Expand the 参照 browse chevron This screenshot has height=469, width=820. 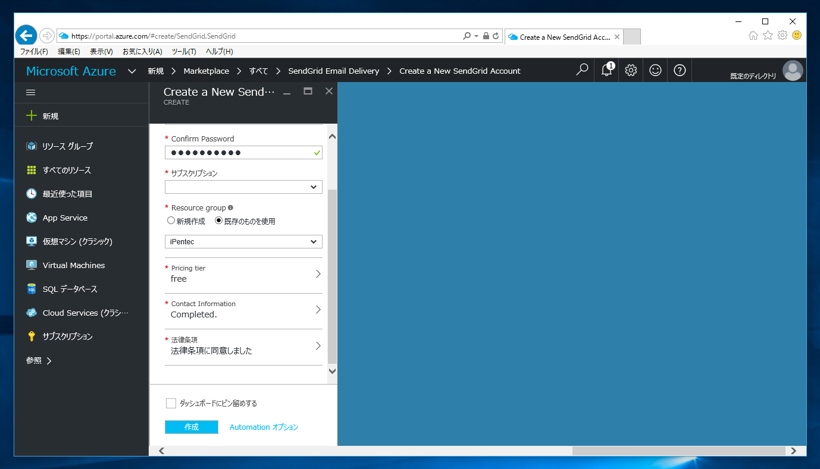pos(49,361)
